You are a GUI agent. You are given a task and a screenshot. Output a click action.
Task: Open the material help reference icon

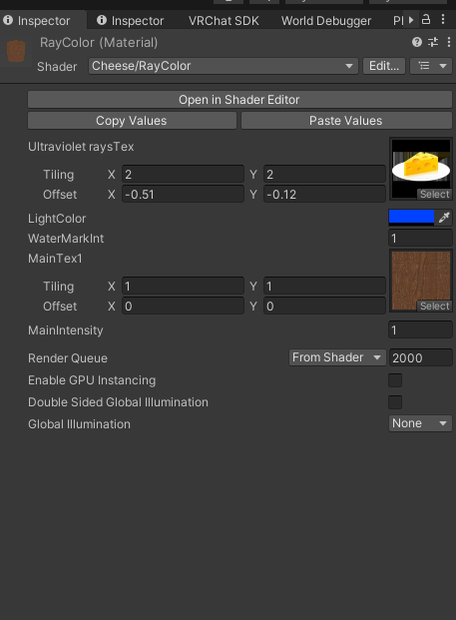tap(417, 42)
